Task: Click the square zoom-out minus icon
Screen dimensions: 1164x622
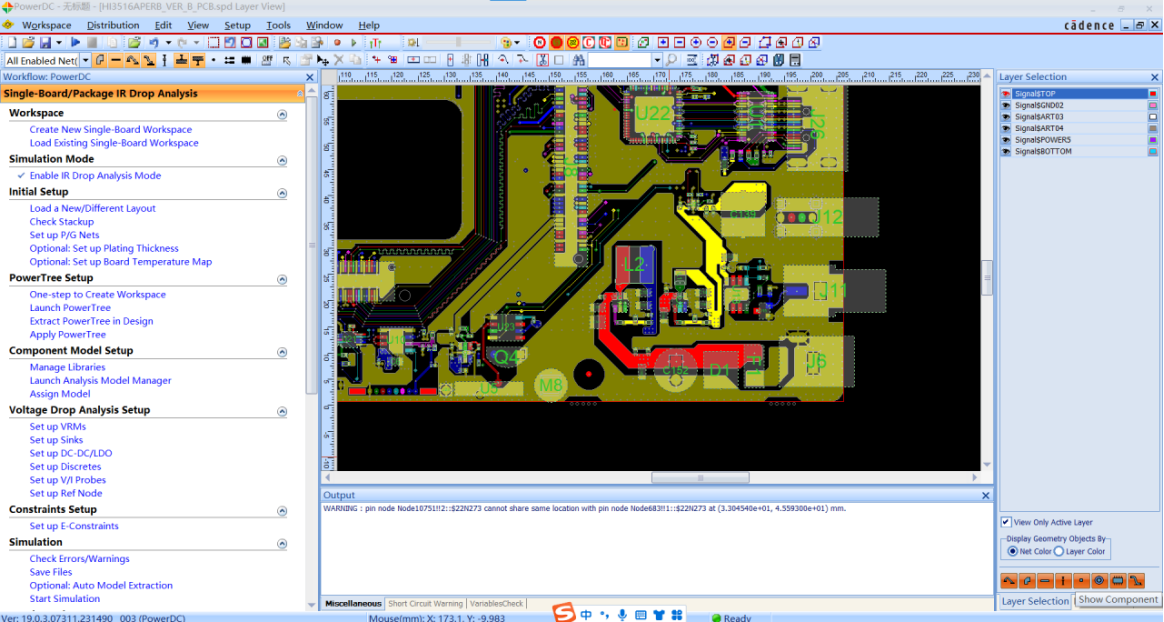Action: pyautogui.click(x=679, y=42)
